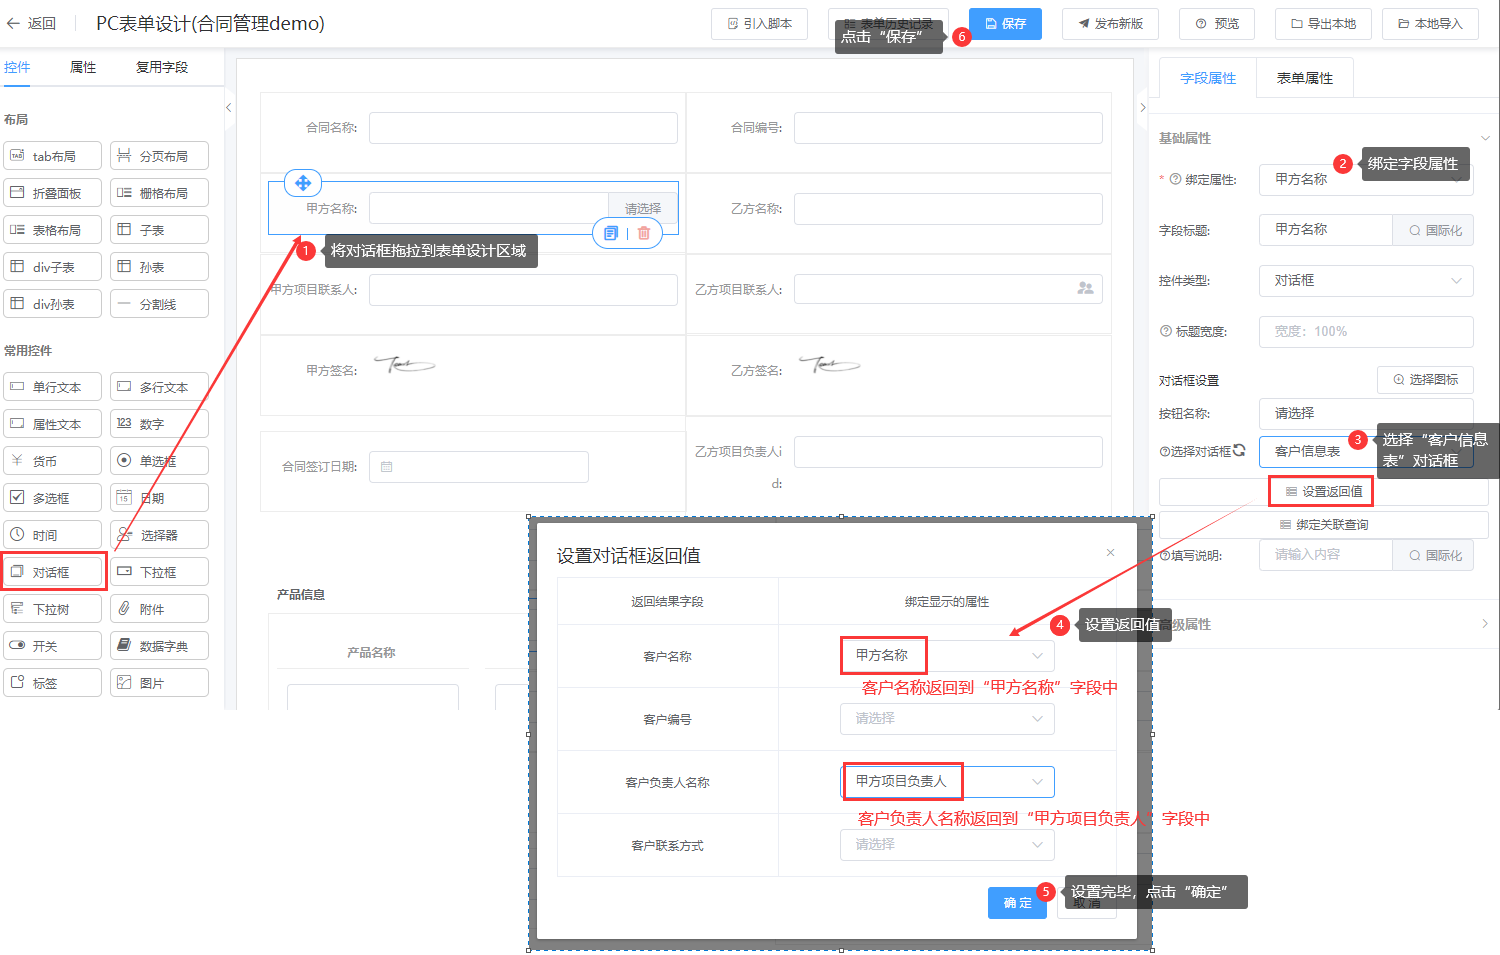Select the 属性文本 control

(53, 424)
